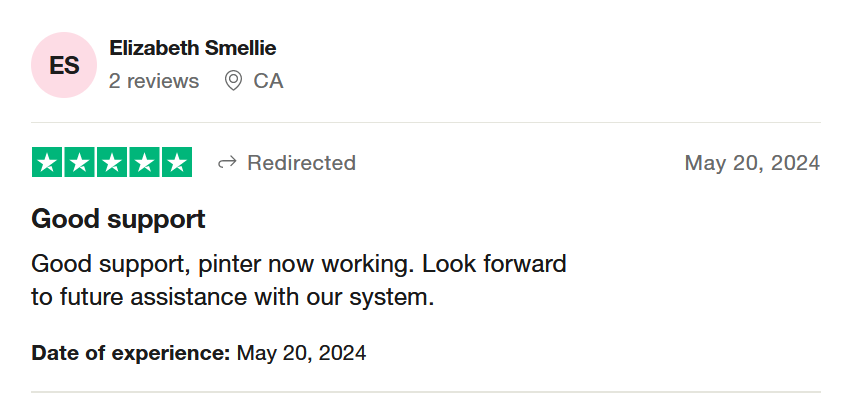
Task: Click the divider line at the bottom of the review
Action: [x=426, y=392]
